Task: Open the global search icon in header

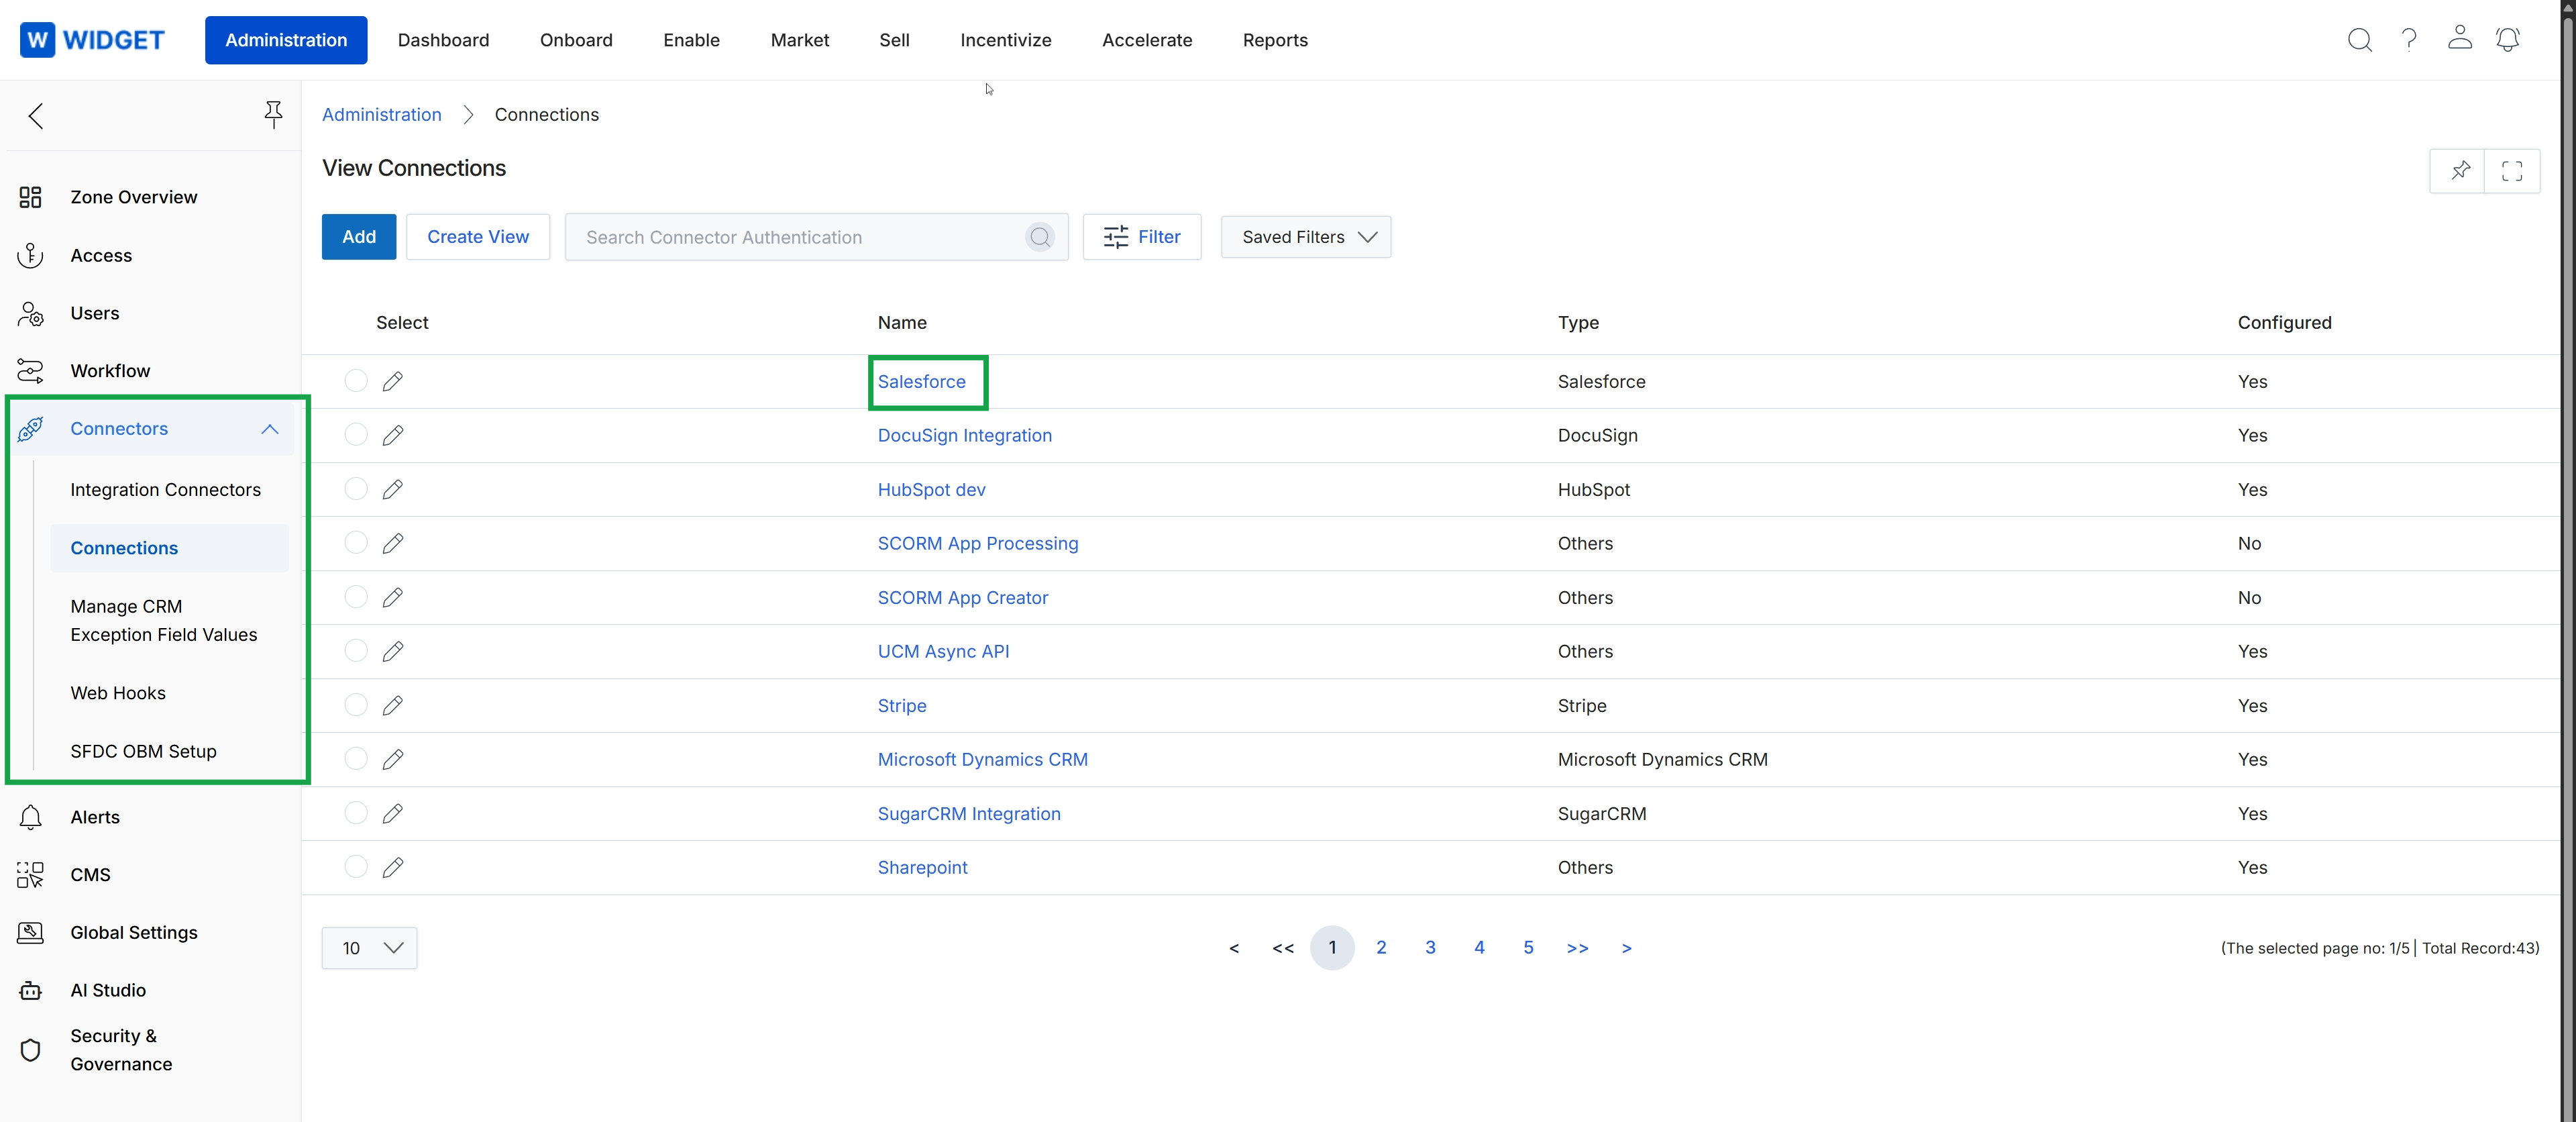Action: 2359,40
